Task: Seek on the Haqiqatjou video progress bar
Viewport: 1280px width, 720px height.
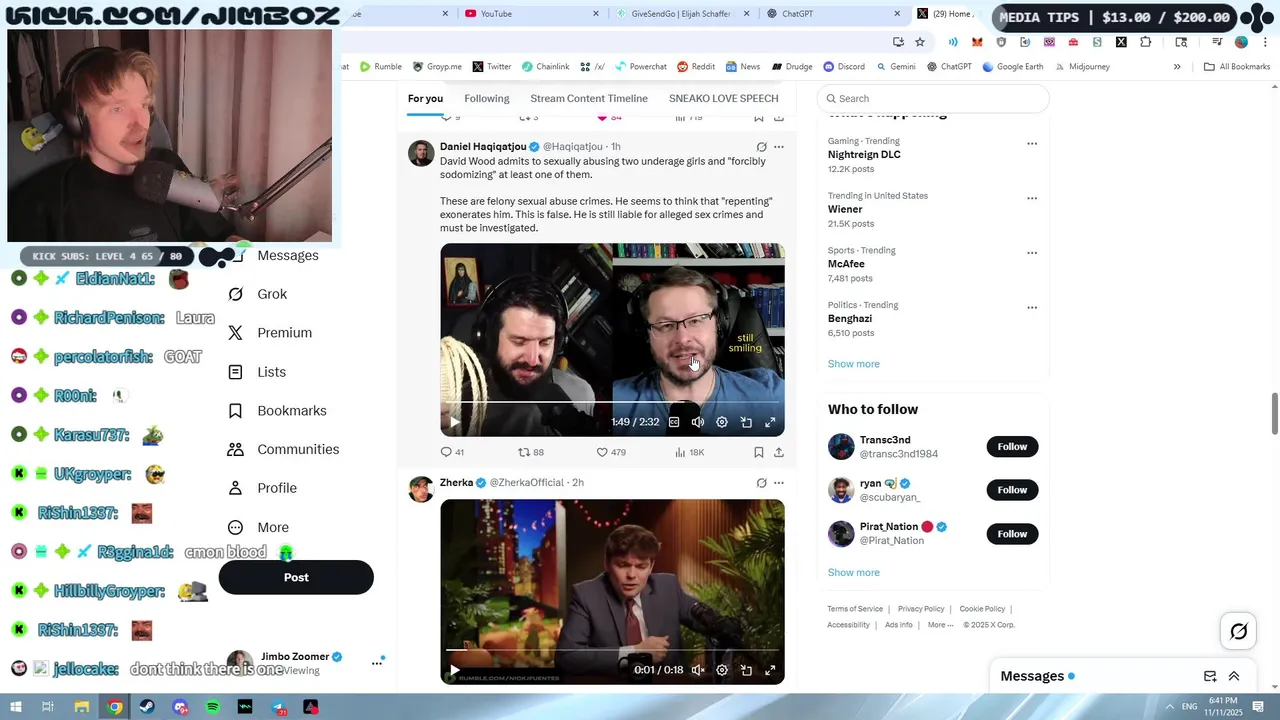Action: [x=612, y=403]
